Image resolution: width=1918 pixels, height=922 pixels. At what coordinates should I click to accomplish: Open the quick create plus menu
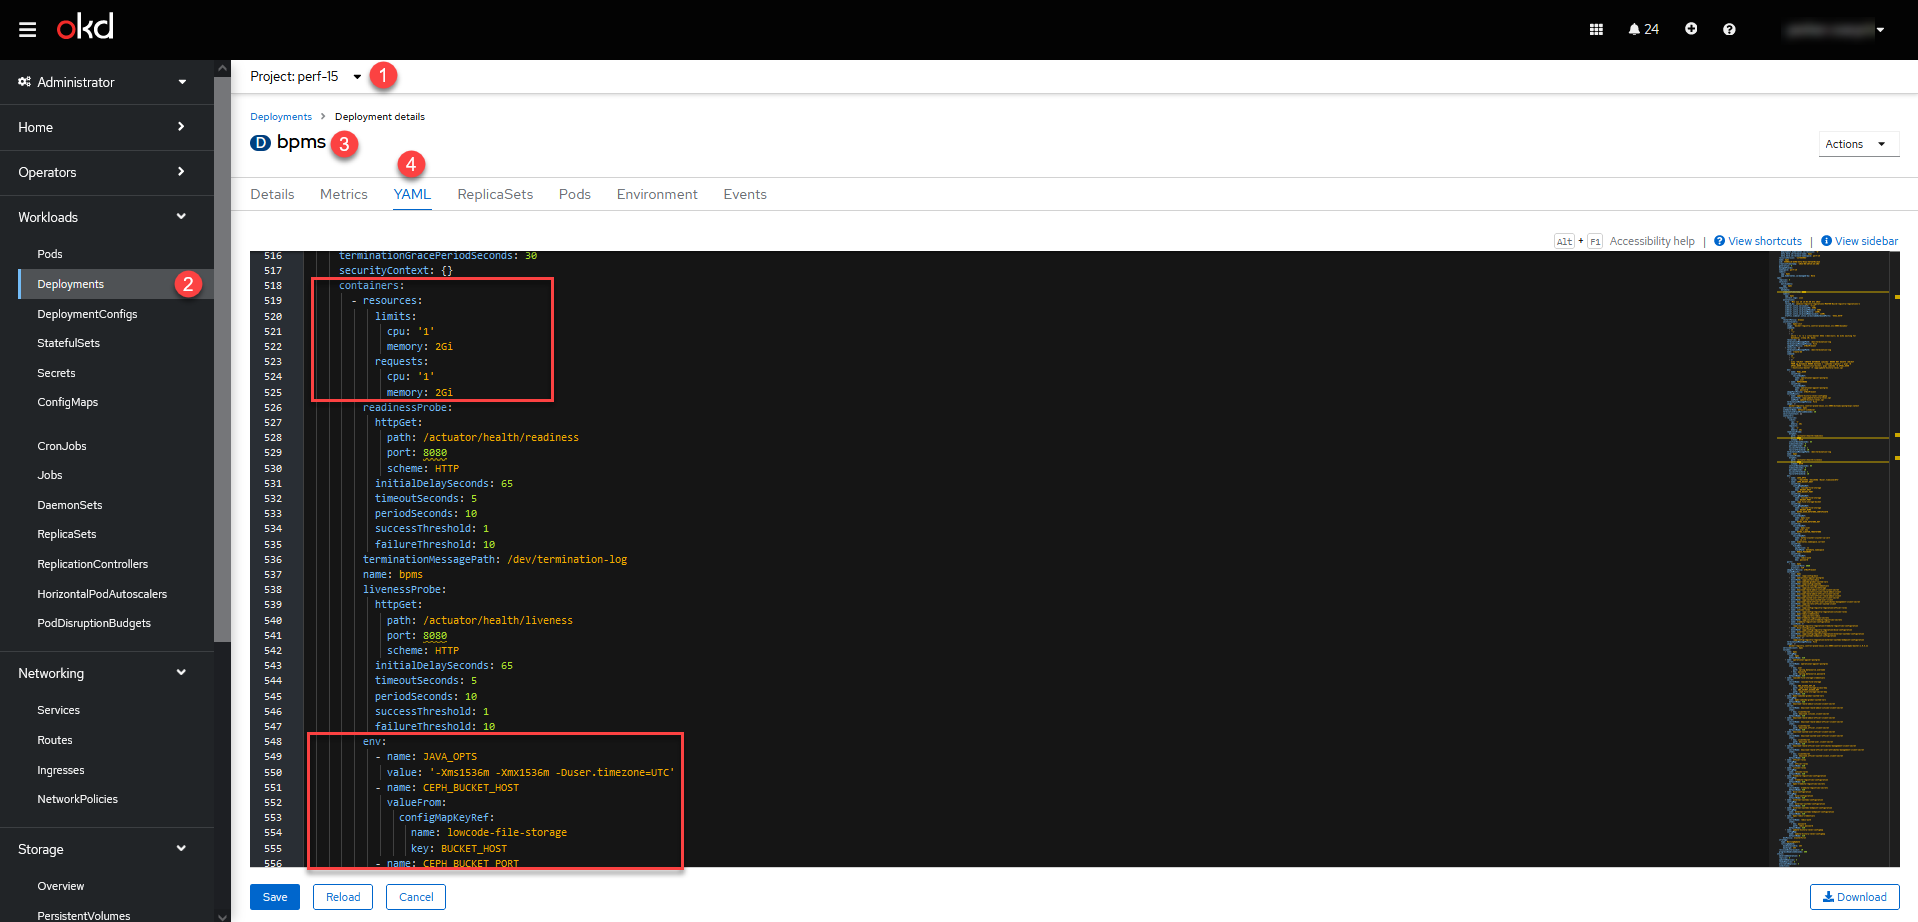(x=1691, y=29)
